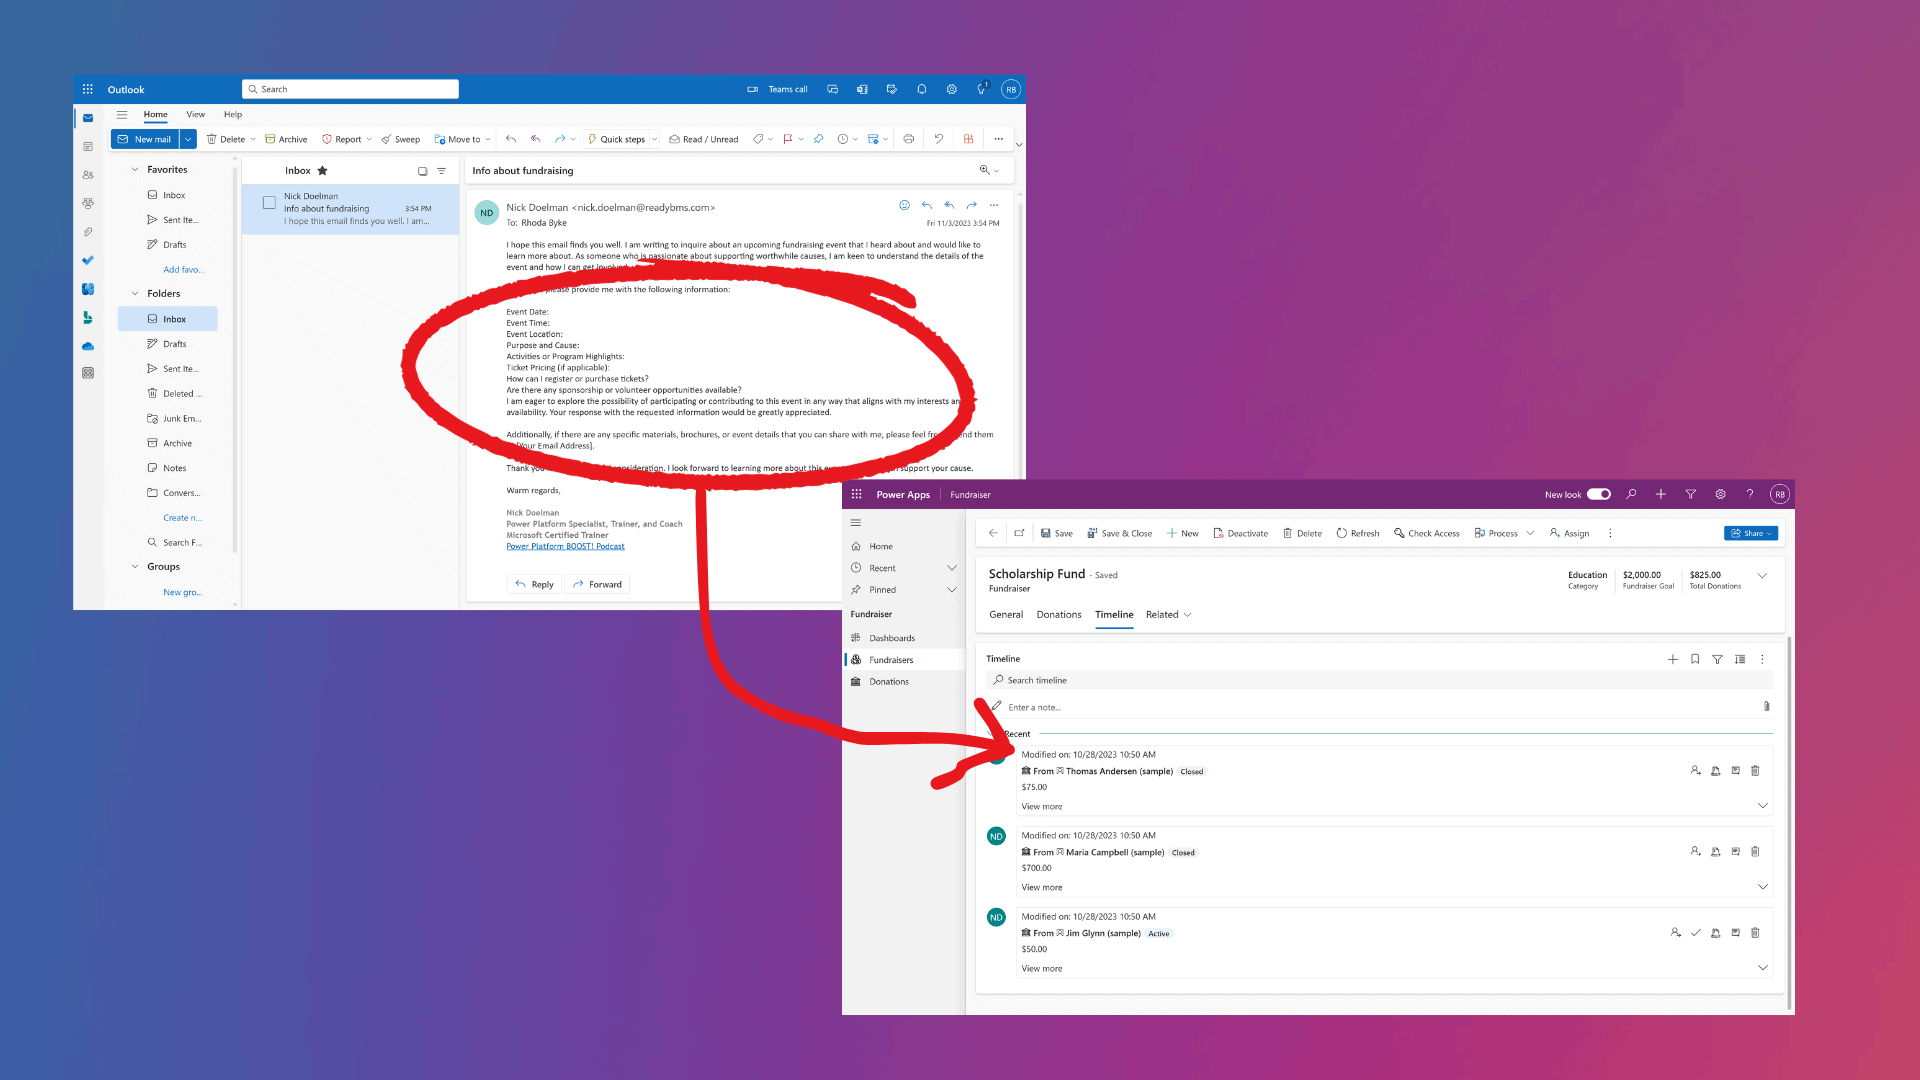Expand the New mail dropdown arrow

pyautogui.click(x=188, y=139)
